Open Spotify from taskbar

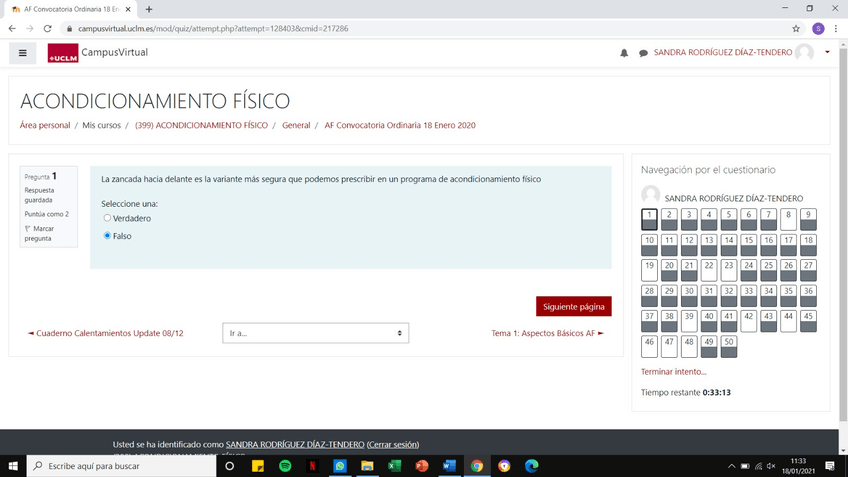coord(285,466)
